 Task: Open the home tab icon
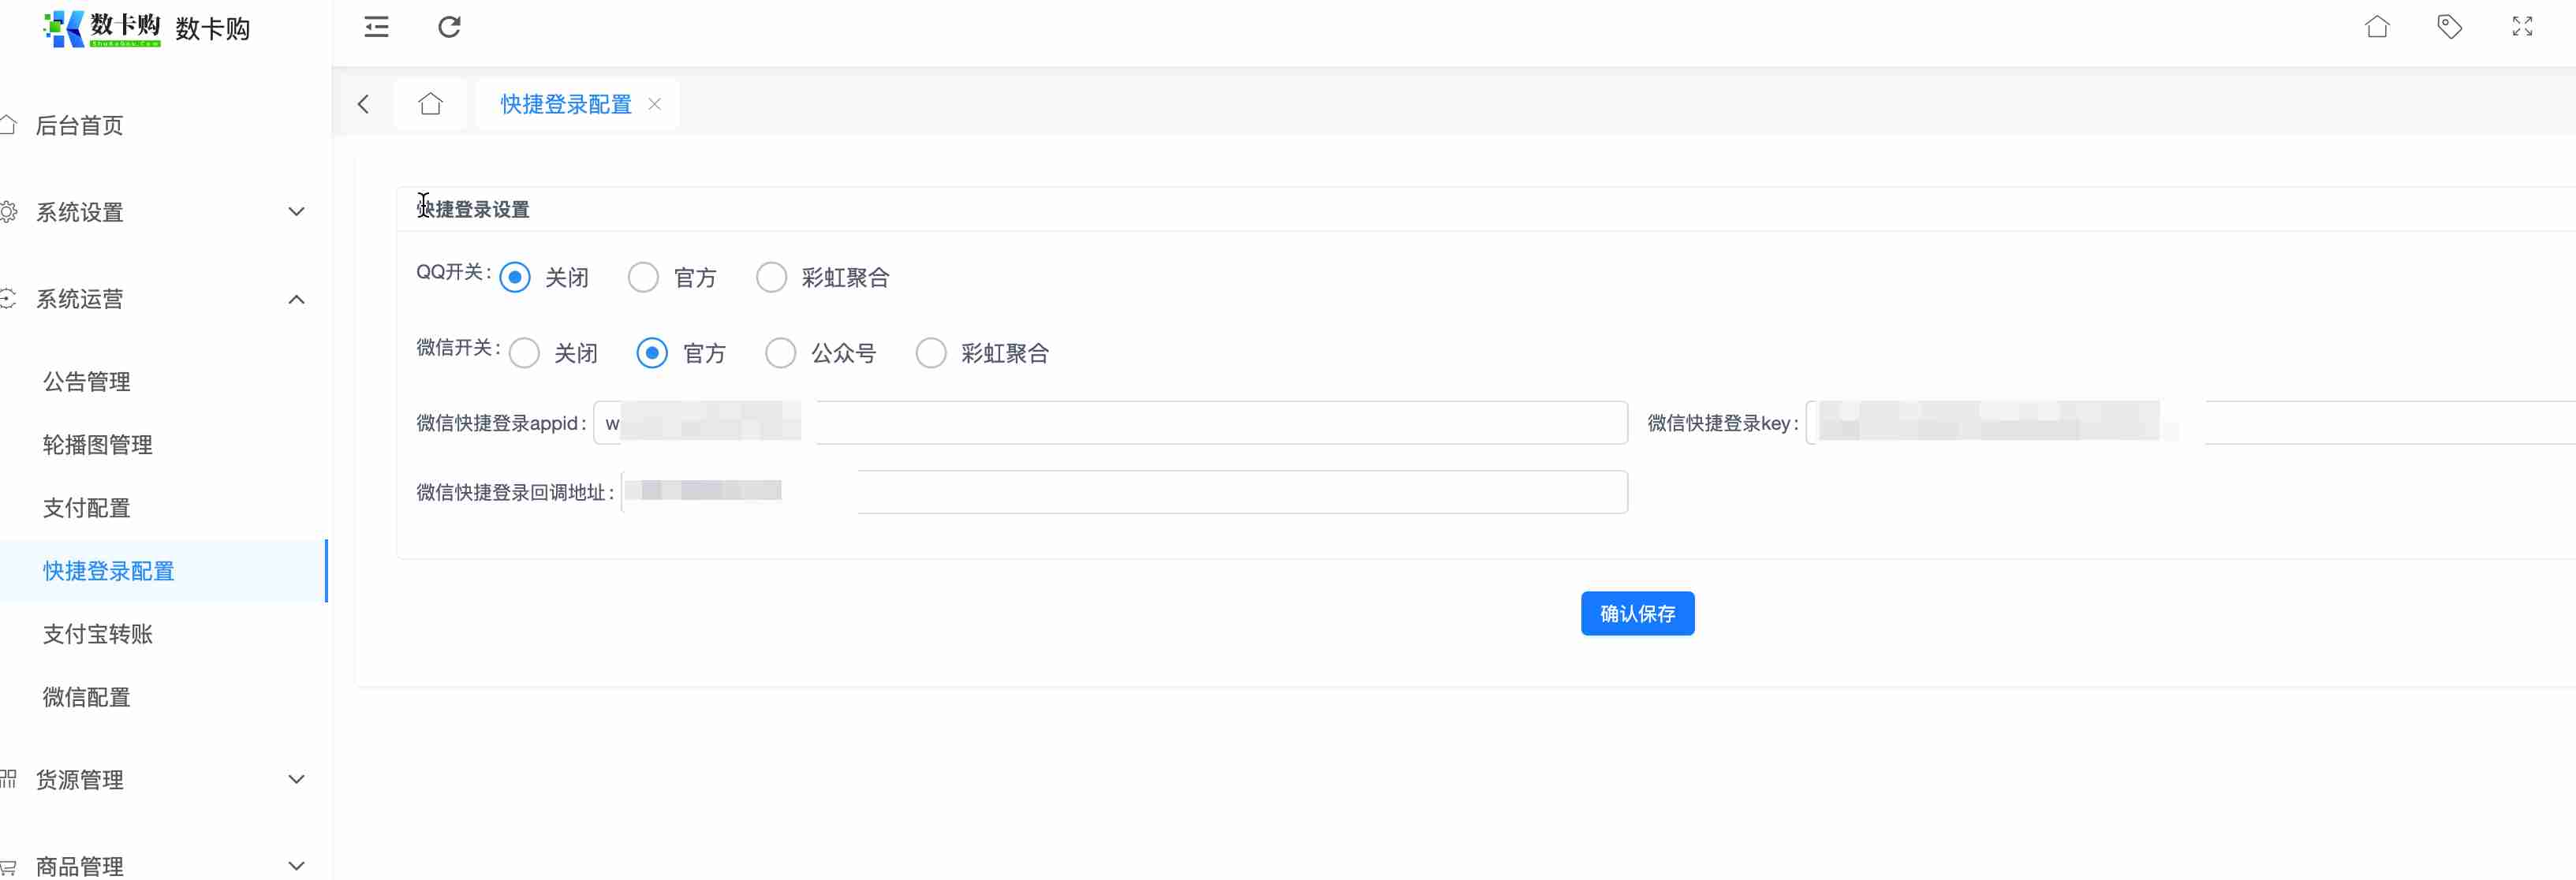[430, 104]
